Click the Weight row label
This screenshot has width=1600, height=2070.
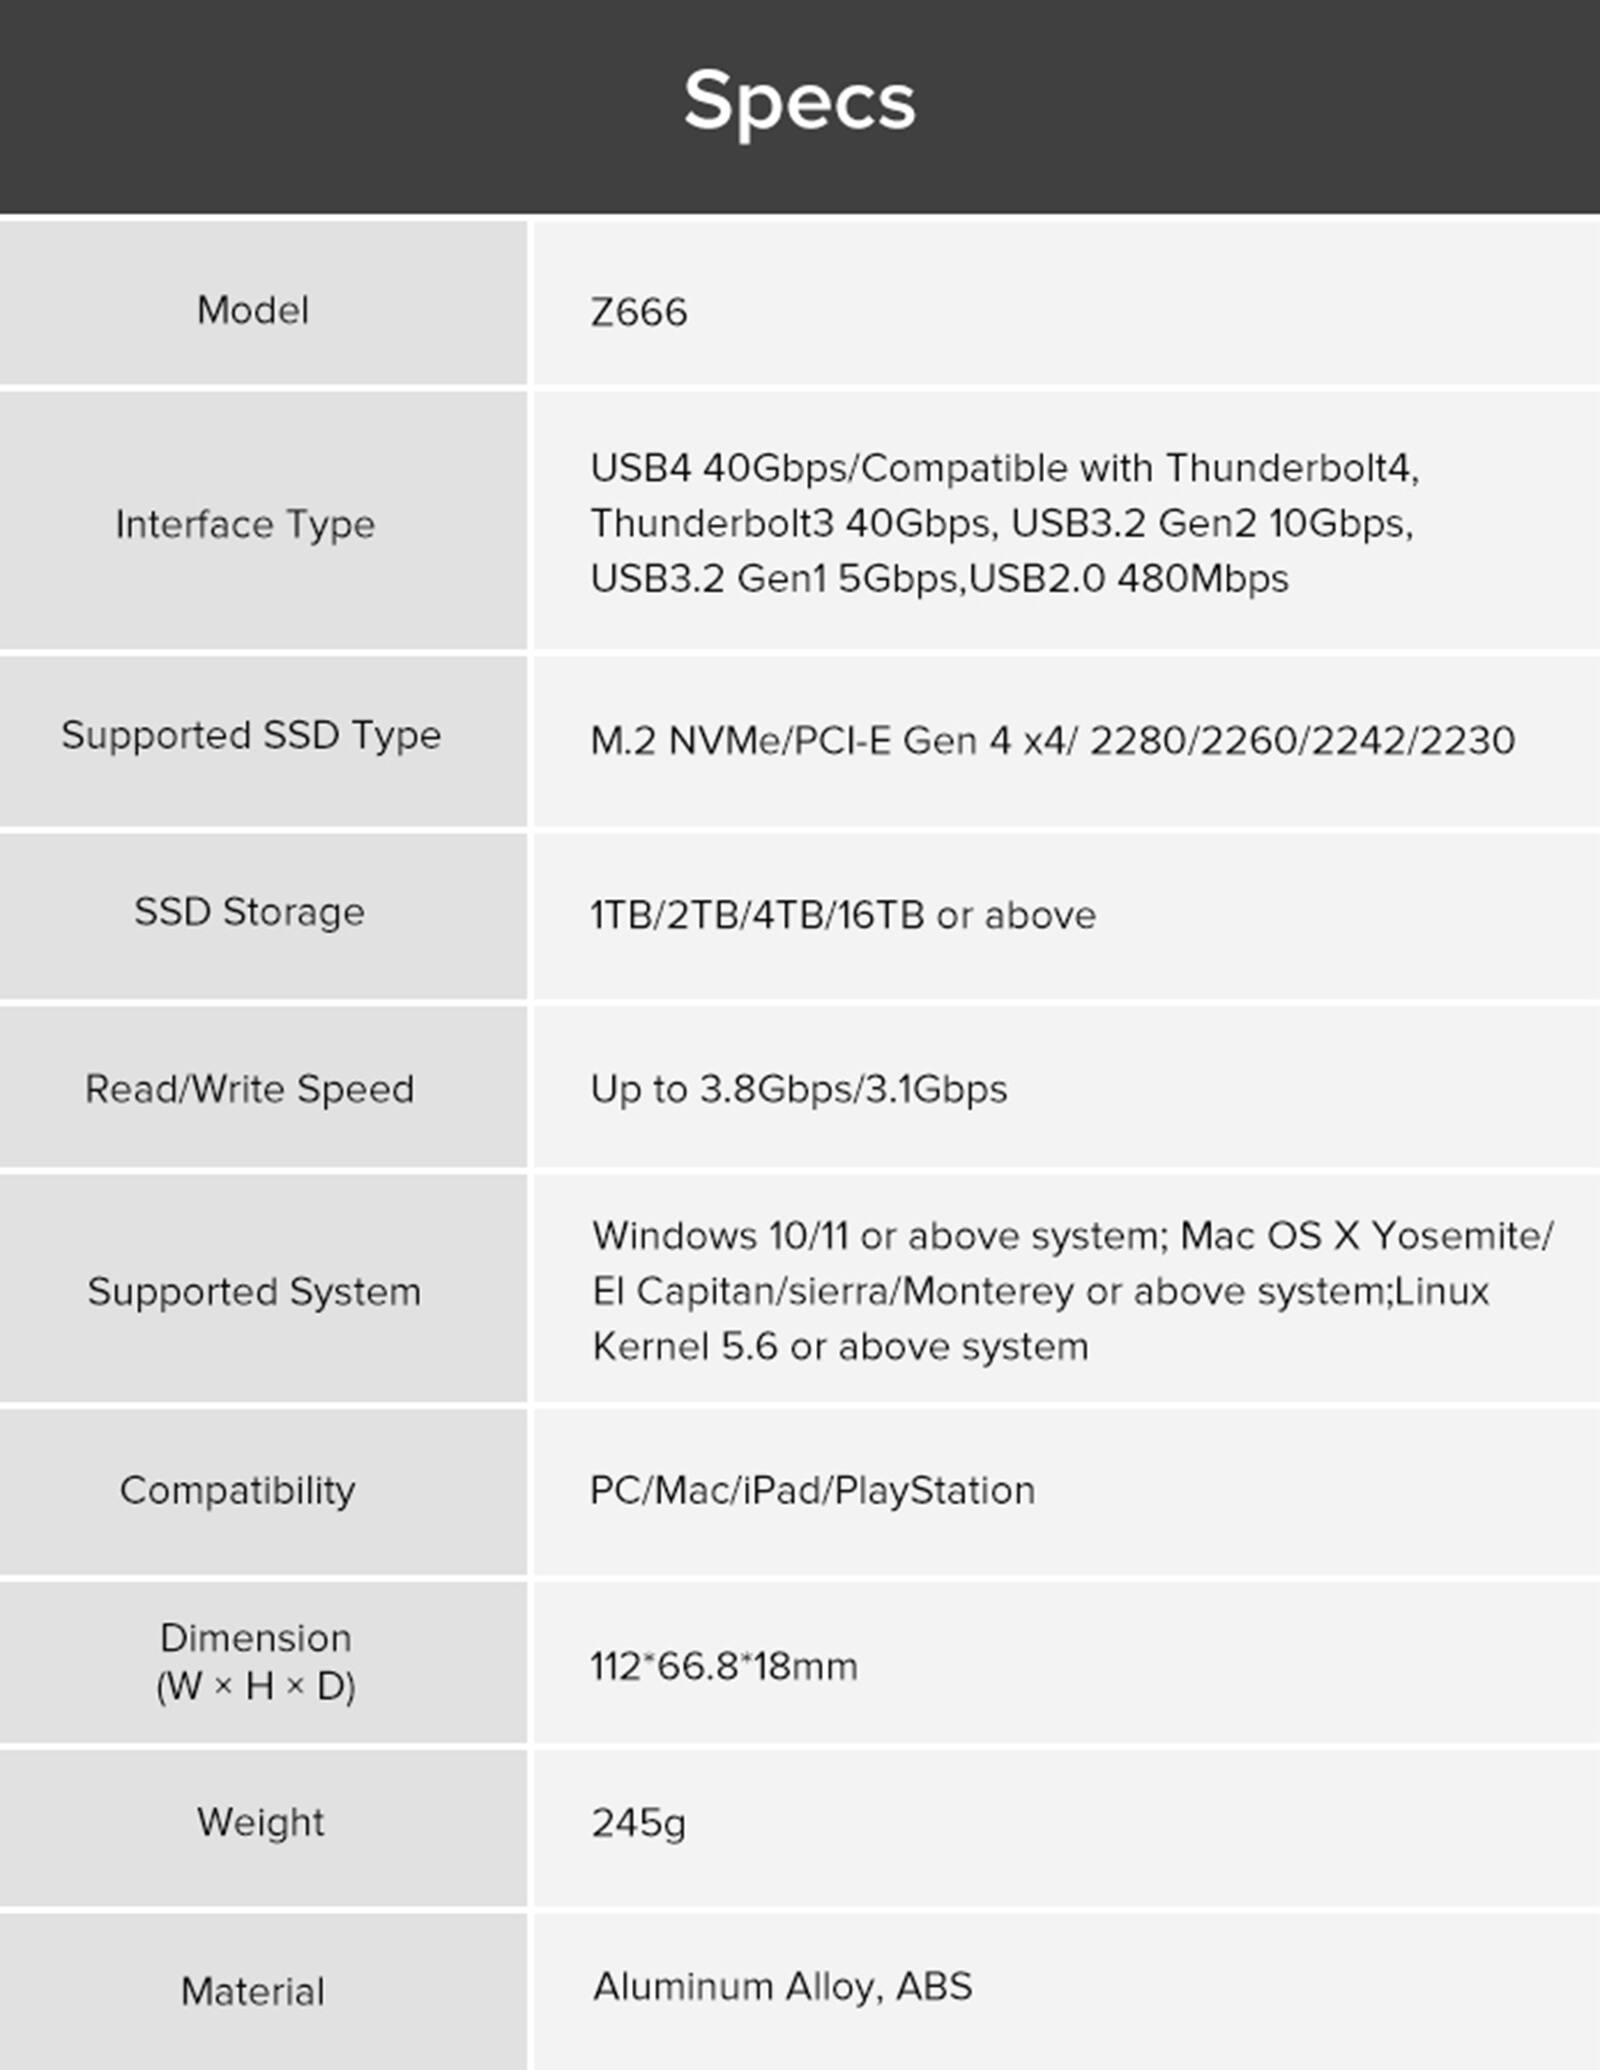260,1822
